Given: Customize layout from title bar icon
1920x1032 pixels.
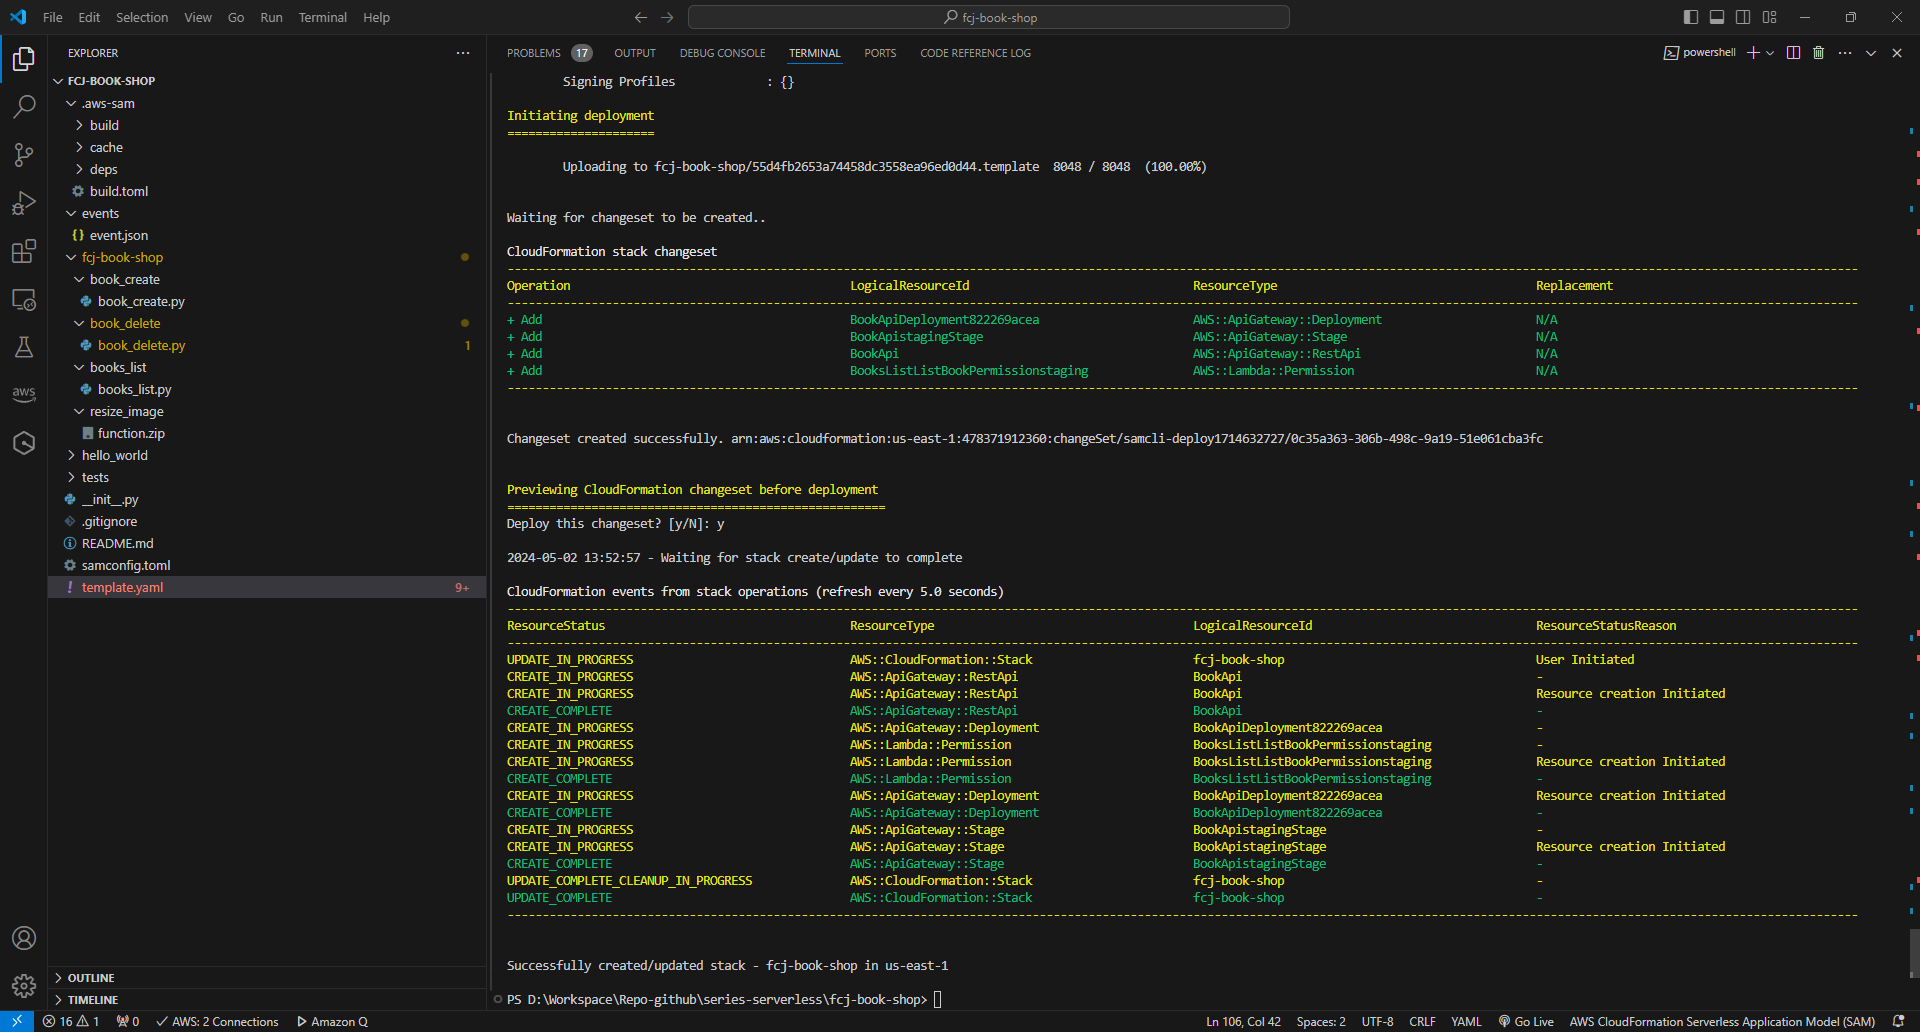Looking at the screenshot, I should (1770, 17).
